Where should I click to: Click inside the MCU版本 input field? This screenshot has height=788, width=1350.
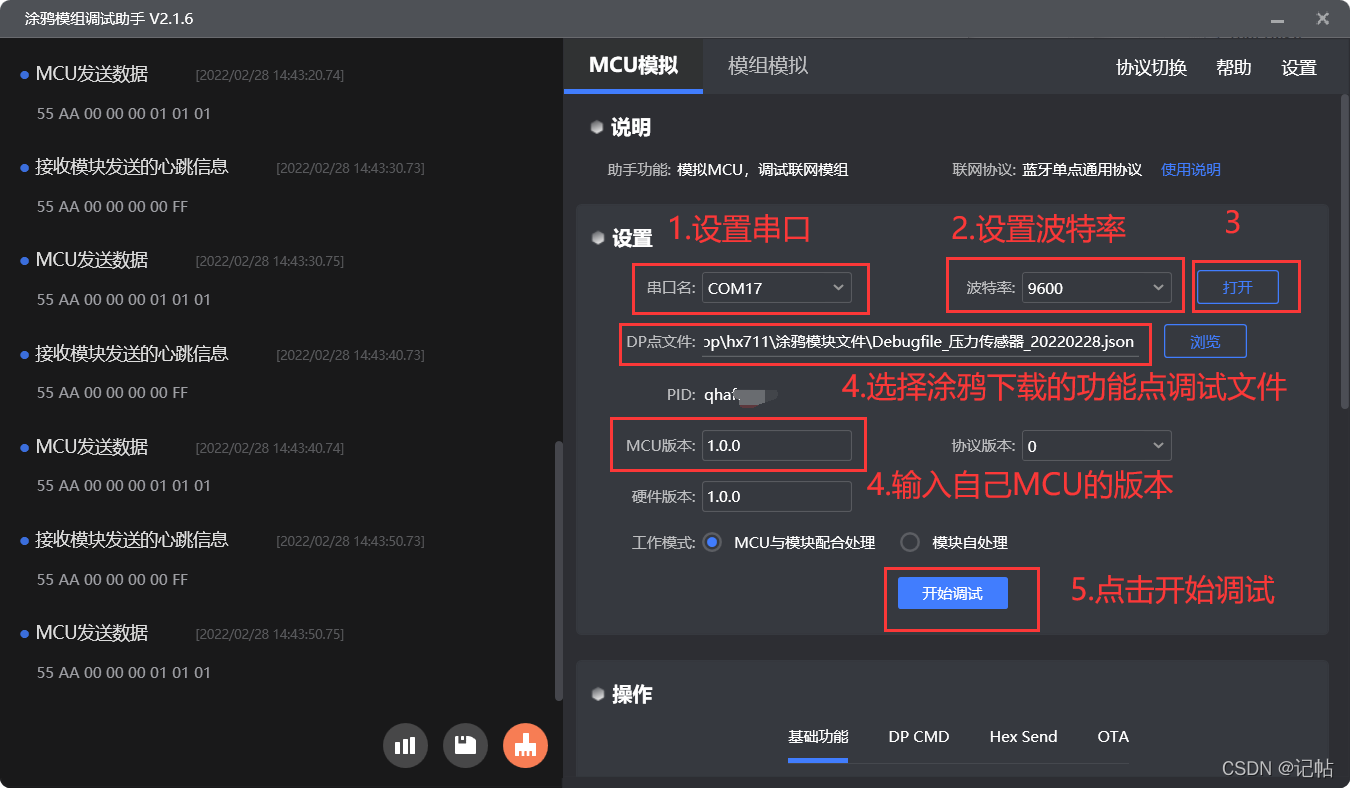click(777, 445)
